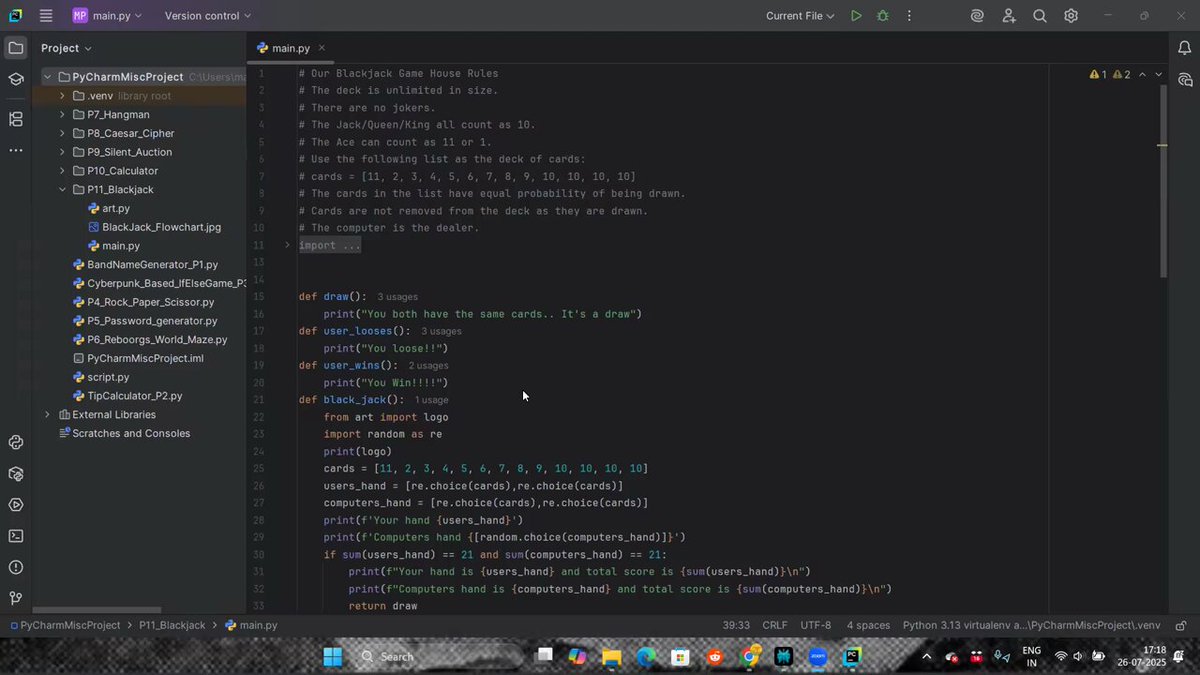Open More Actions vertical dots in toolbar

pyautogui.click(x=909, y=16)
